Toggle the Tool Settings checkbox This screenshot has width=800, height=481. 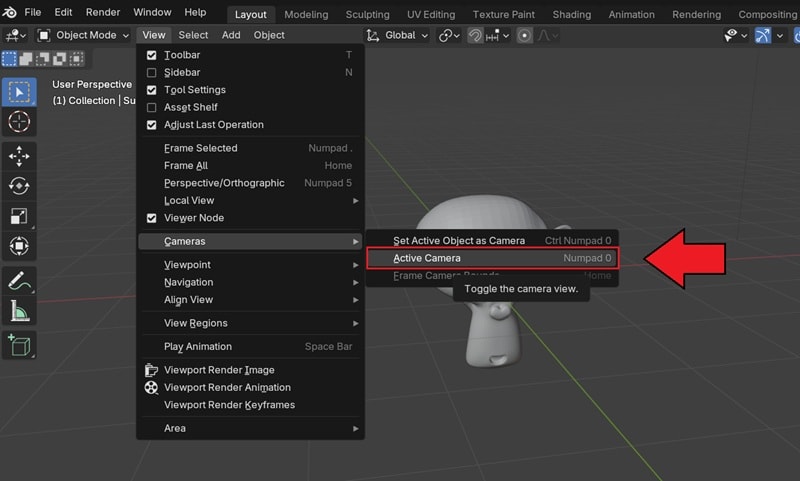[152, 90]
